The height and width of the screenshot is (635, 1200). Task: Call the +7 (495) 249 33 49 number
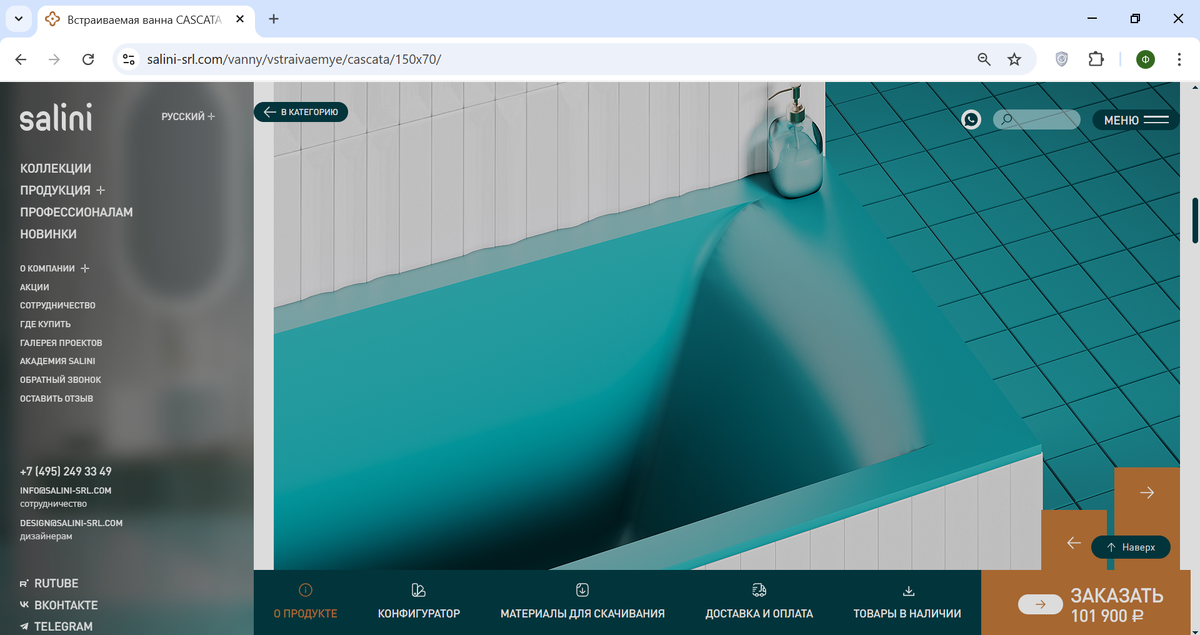point(66,471)
